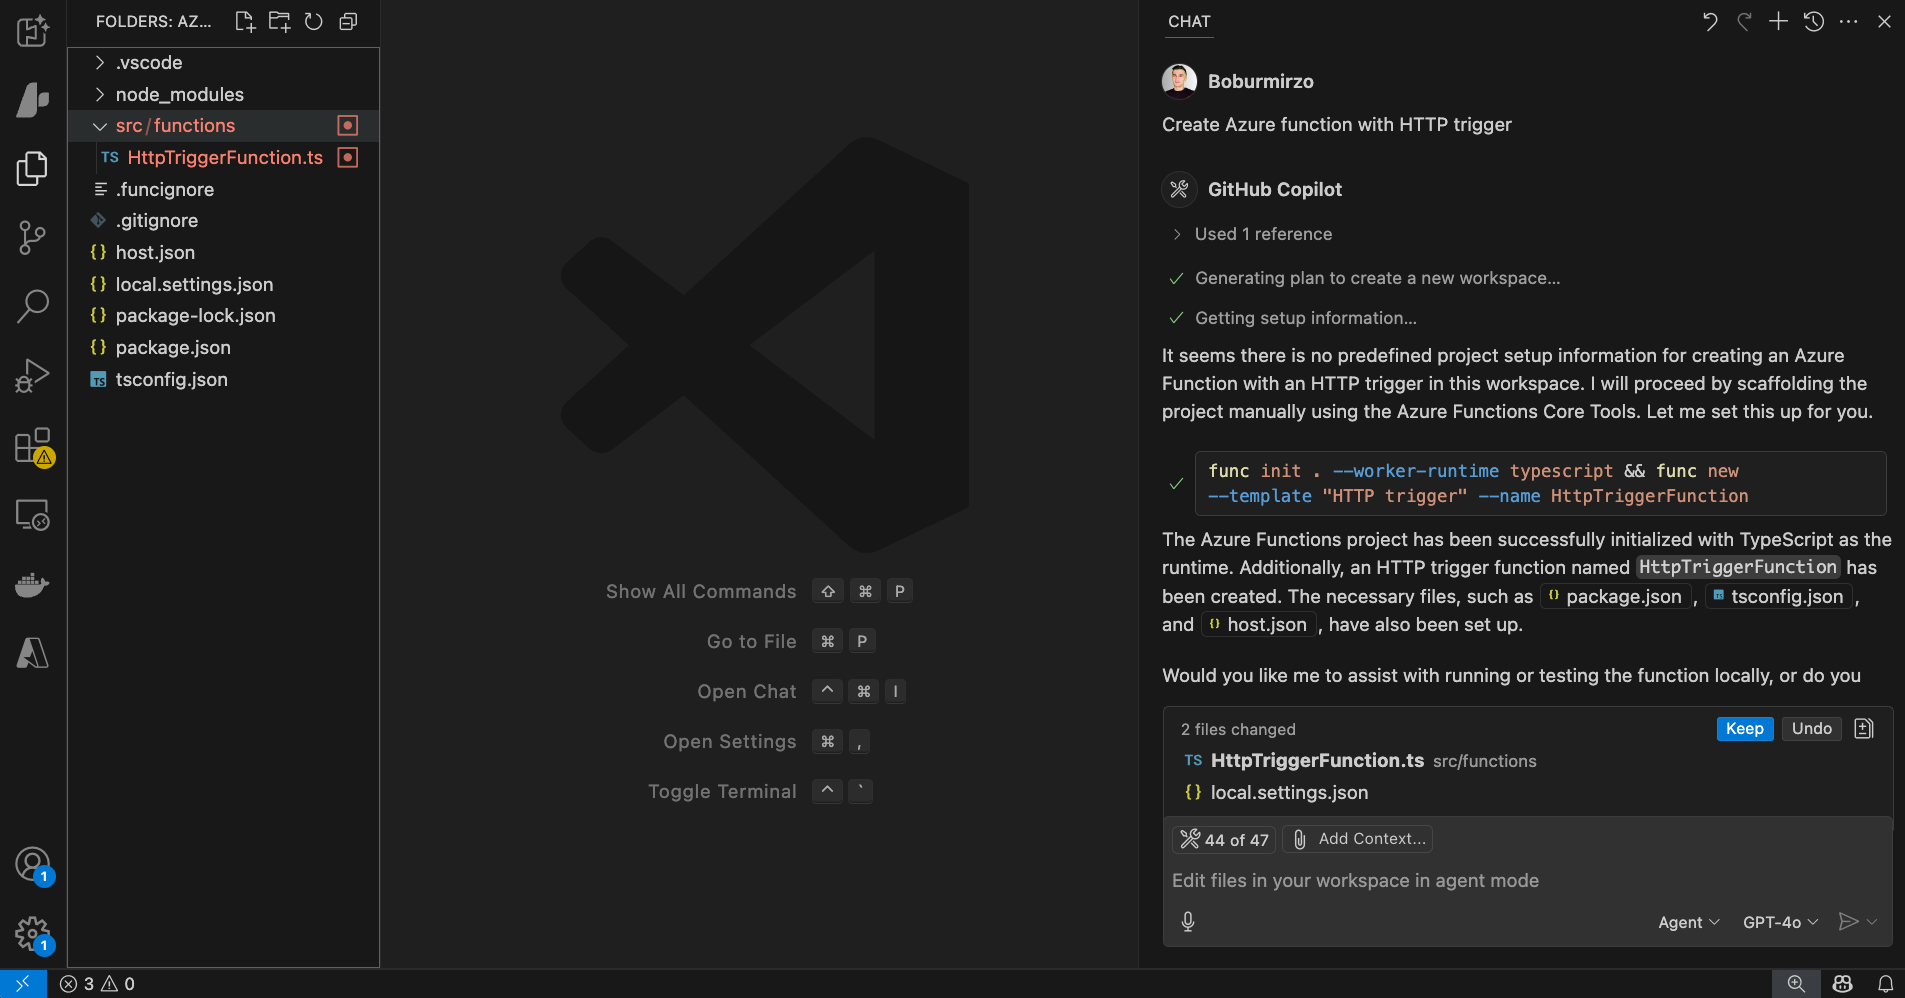Create a new file in the explorer
The width and height of the screenshot is (1905, 998).
245,21
